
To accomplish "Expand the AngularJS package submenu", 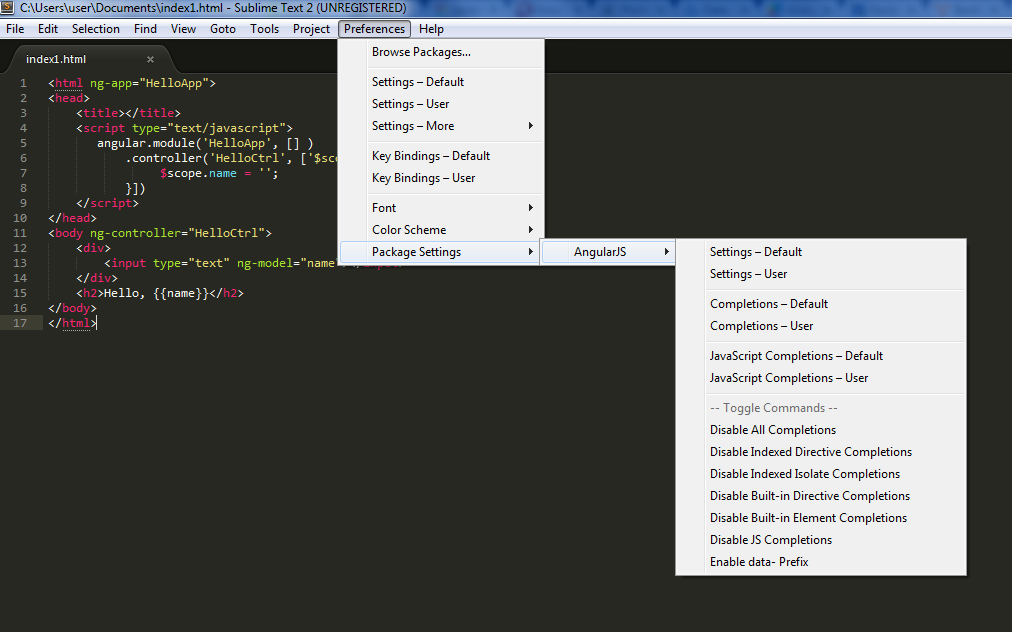I will pos(609,252).
